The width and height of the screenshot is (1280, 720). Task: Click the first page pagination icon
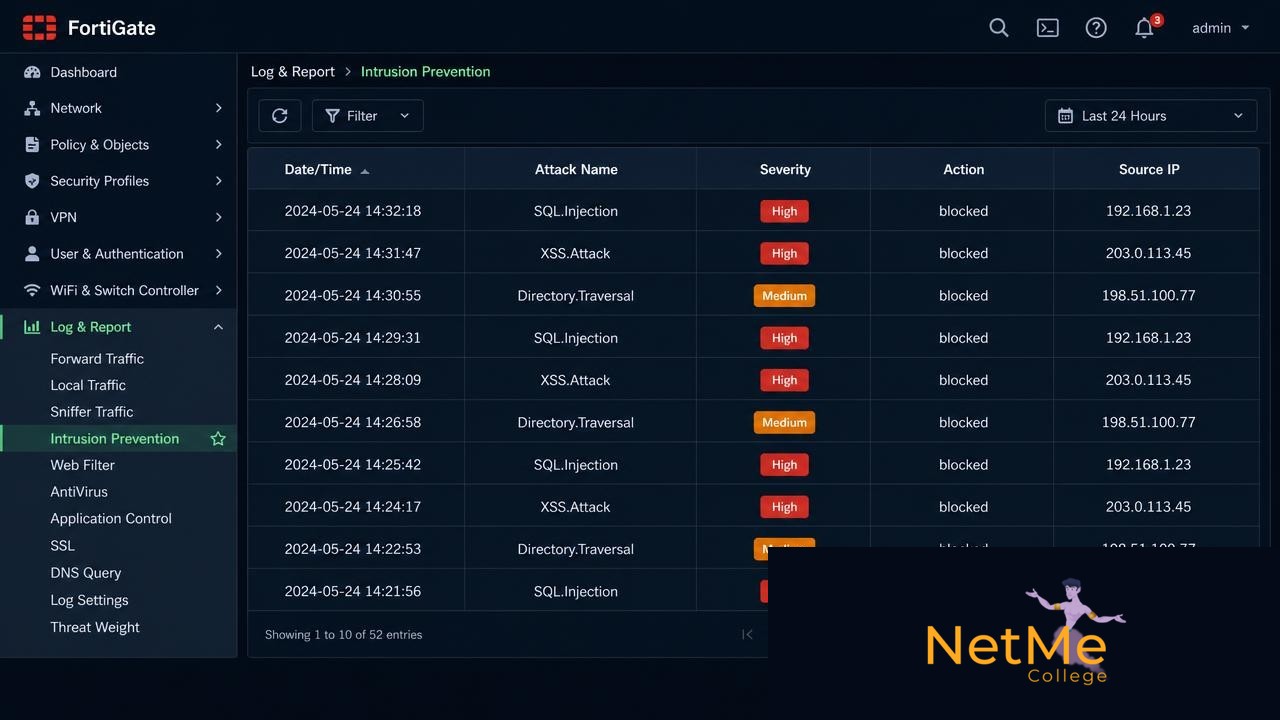click(747, 635)
